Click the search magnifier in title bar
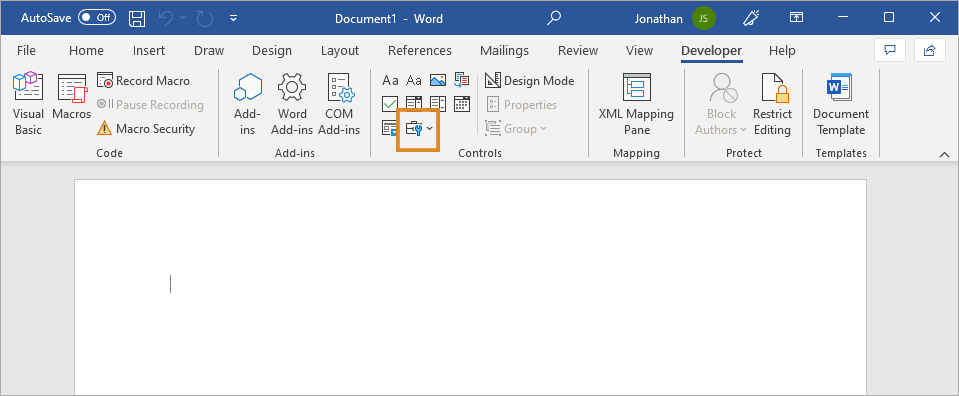Viewport: 959px width, 396px height. pos(554,18)
